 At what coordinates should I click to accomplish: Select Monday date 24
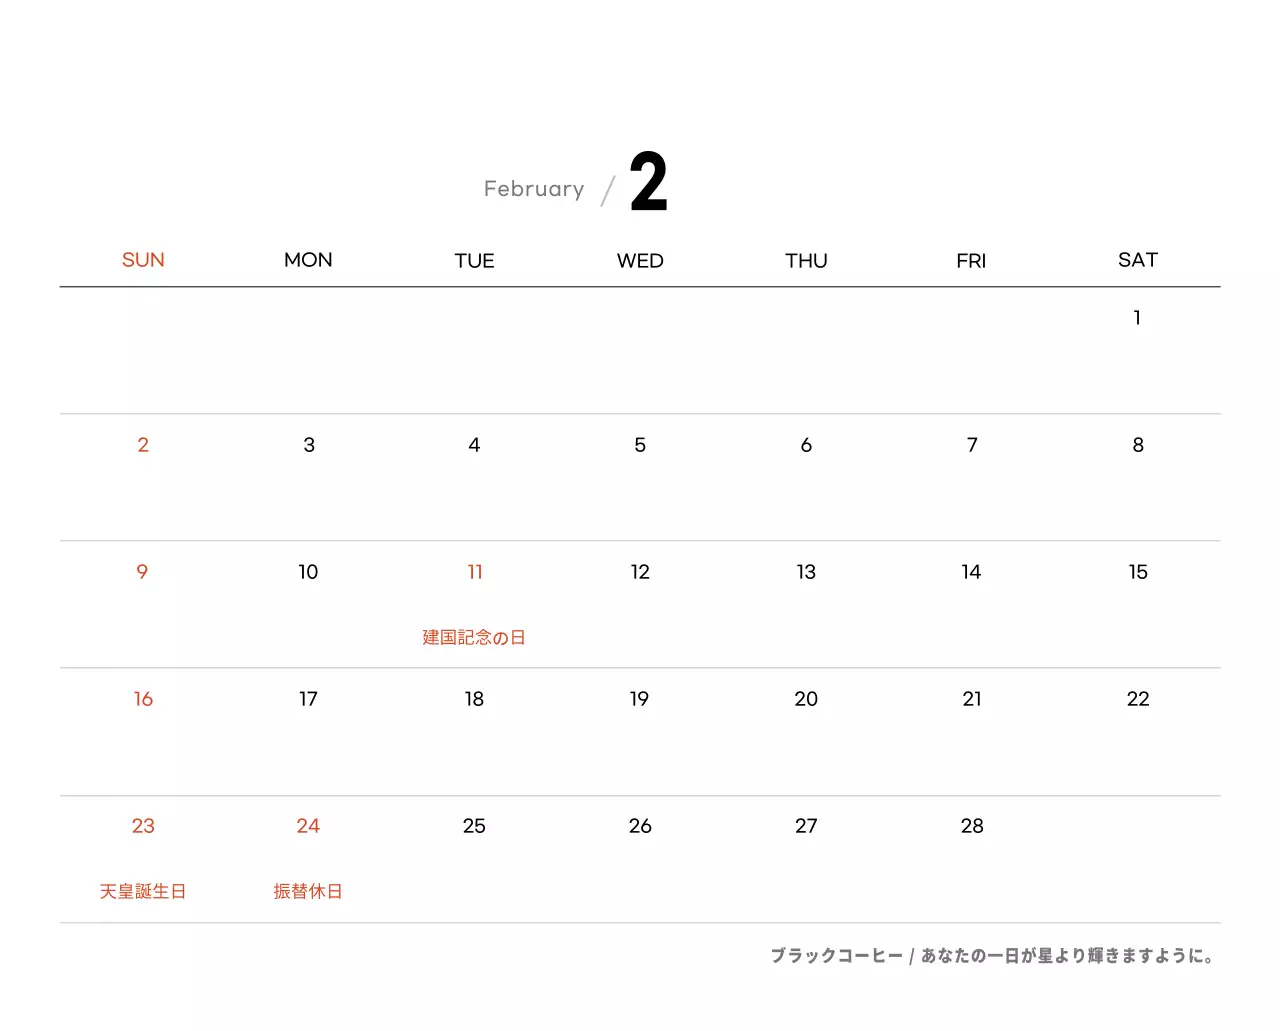[308, 826]
